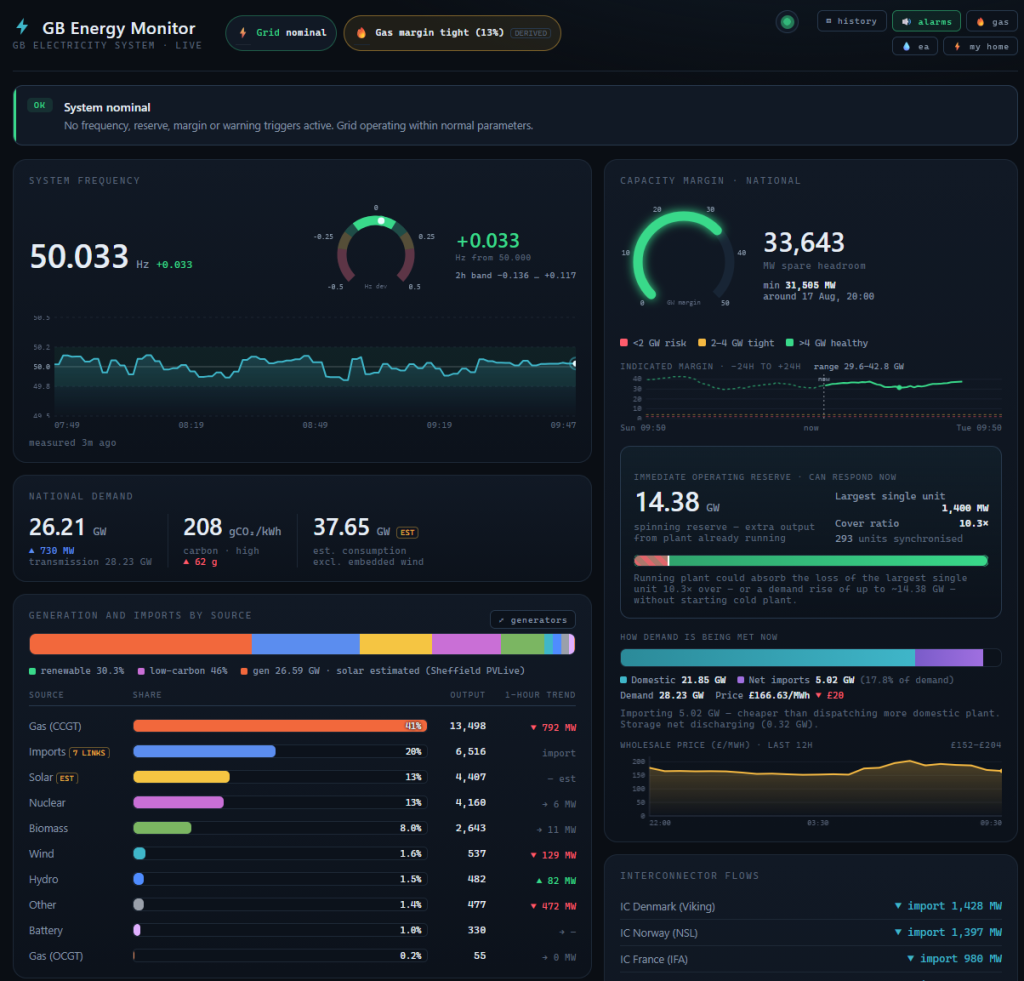Expand the generators view
This screenshot has width=1024, height=981.
532,620
